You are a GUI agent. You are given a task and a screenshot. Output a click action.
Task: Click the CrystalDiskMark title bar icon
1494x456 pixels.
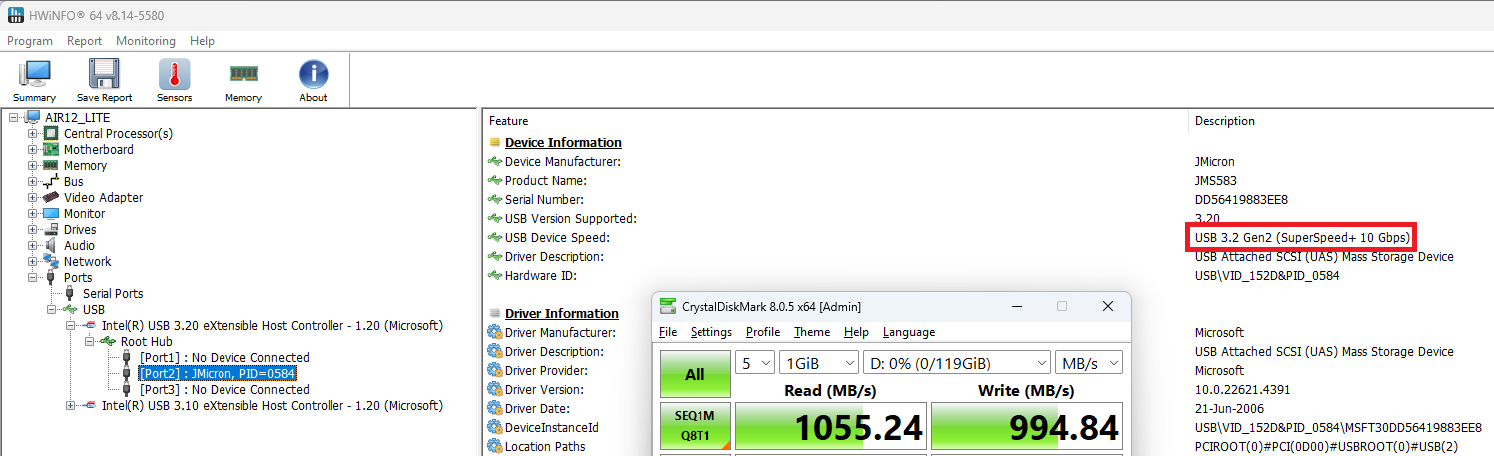(x=667, y=306)
